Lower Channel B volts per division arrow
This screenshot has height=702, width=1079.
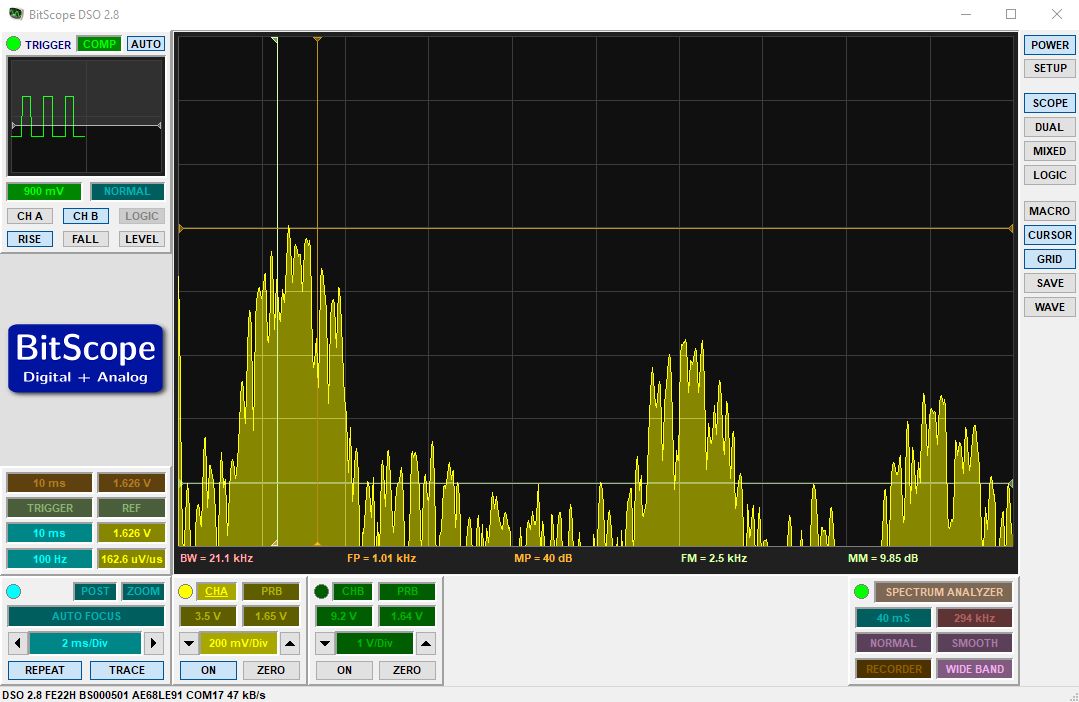click(x=325, y=644)
